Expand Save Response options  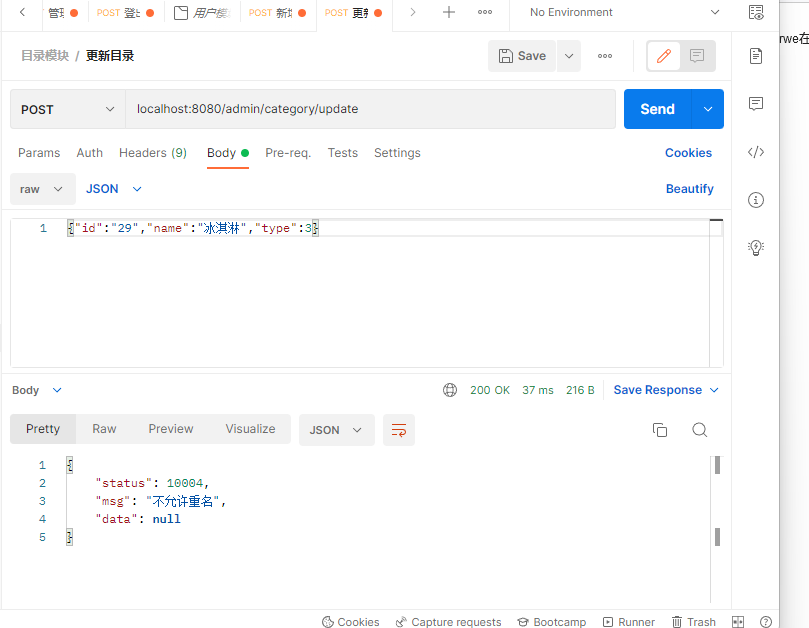(714, 390)
